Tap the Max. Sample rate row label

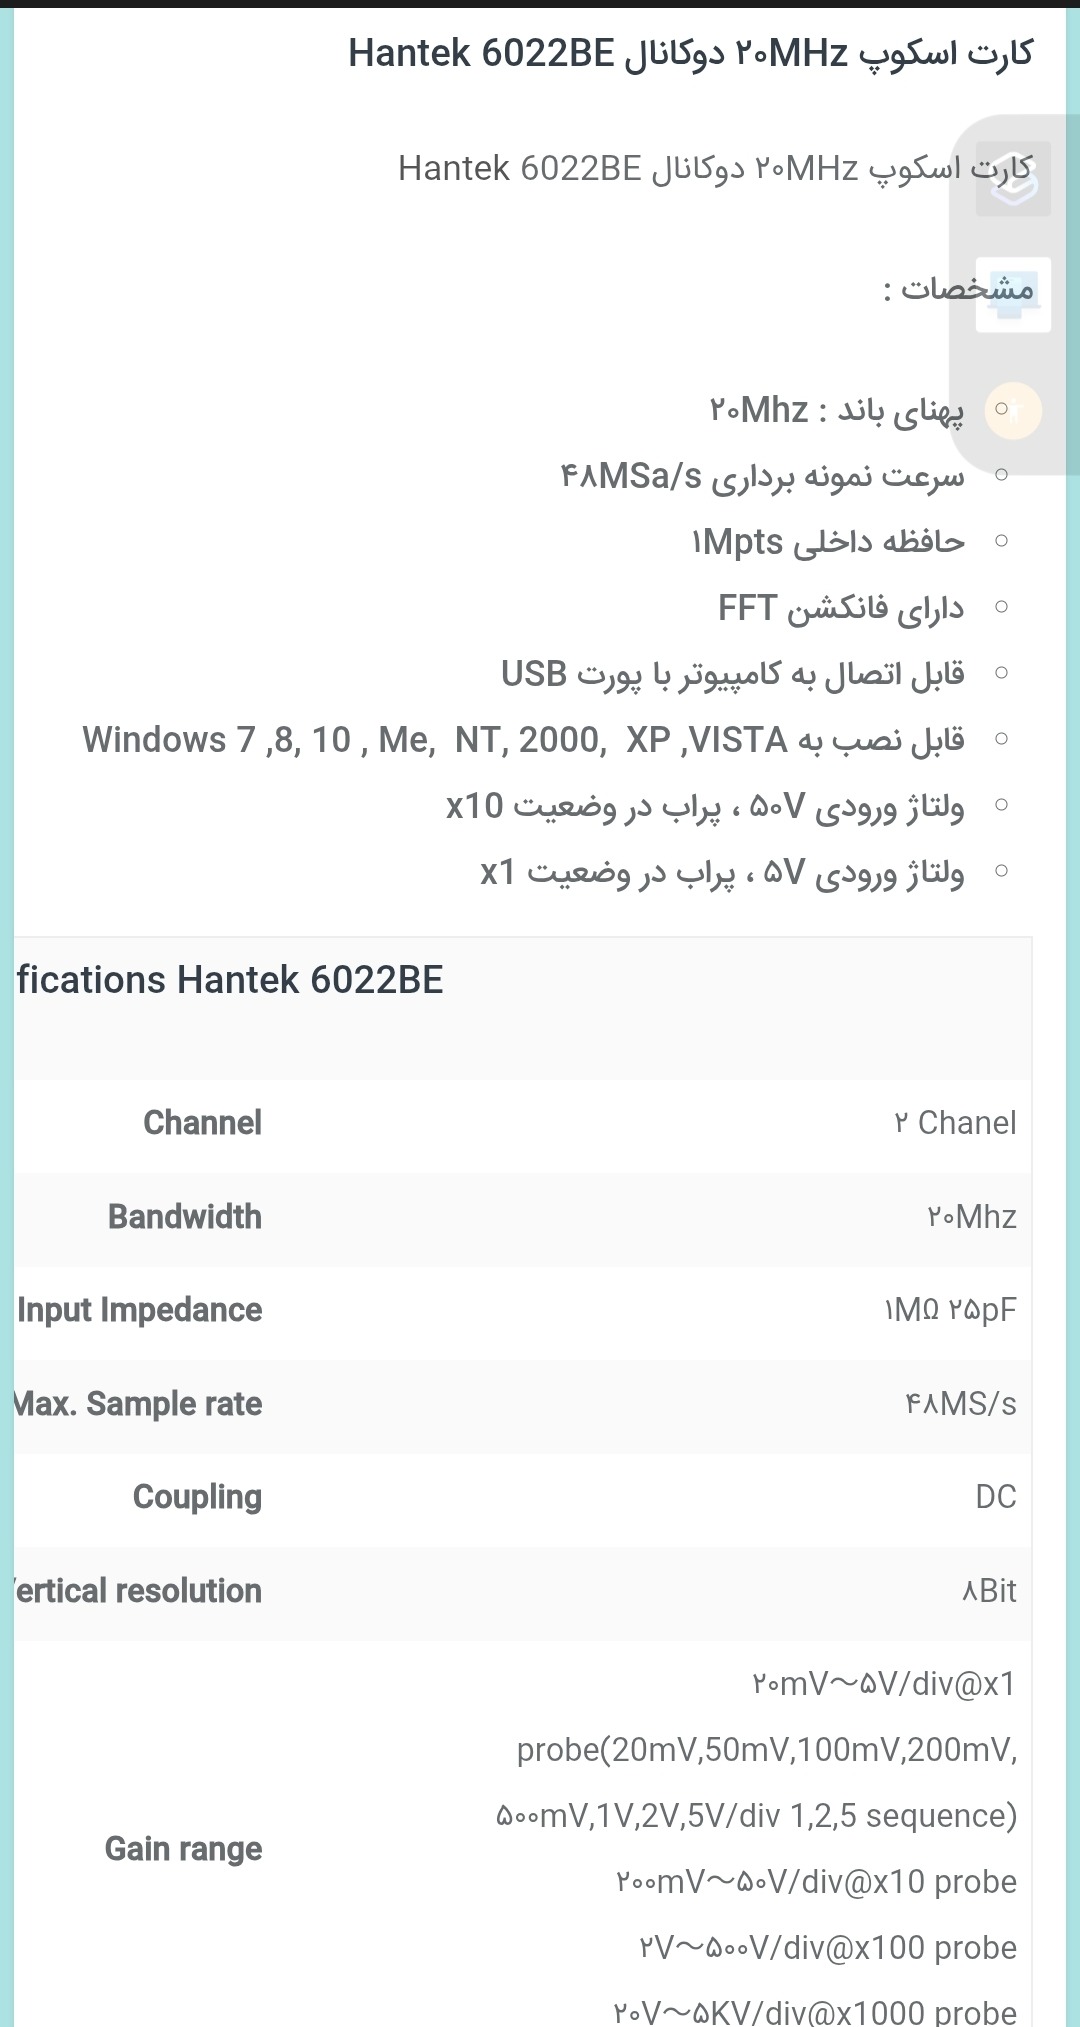click(x=138, y=1404)
